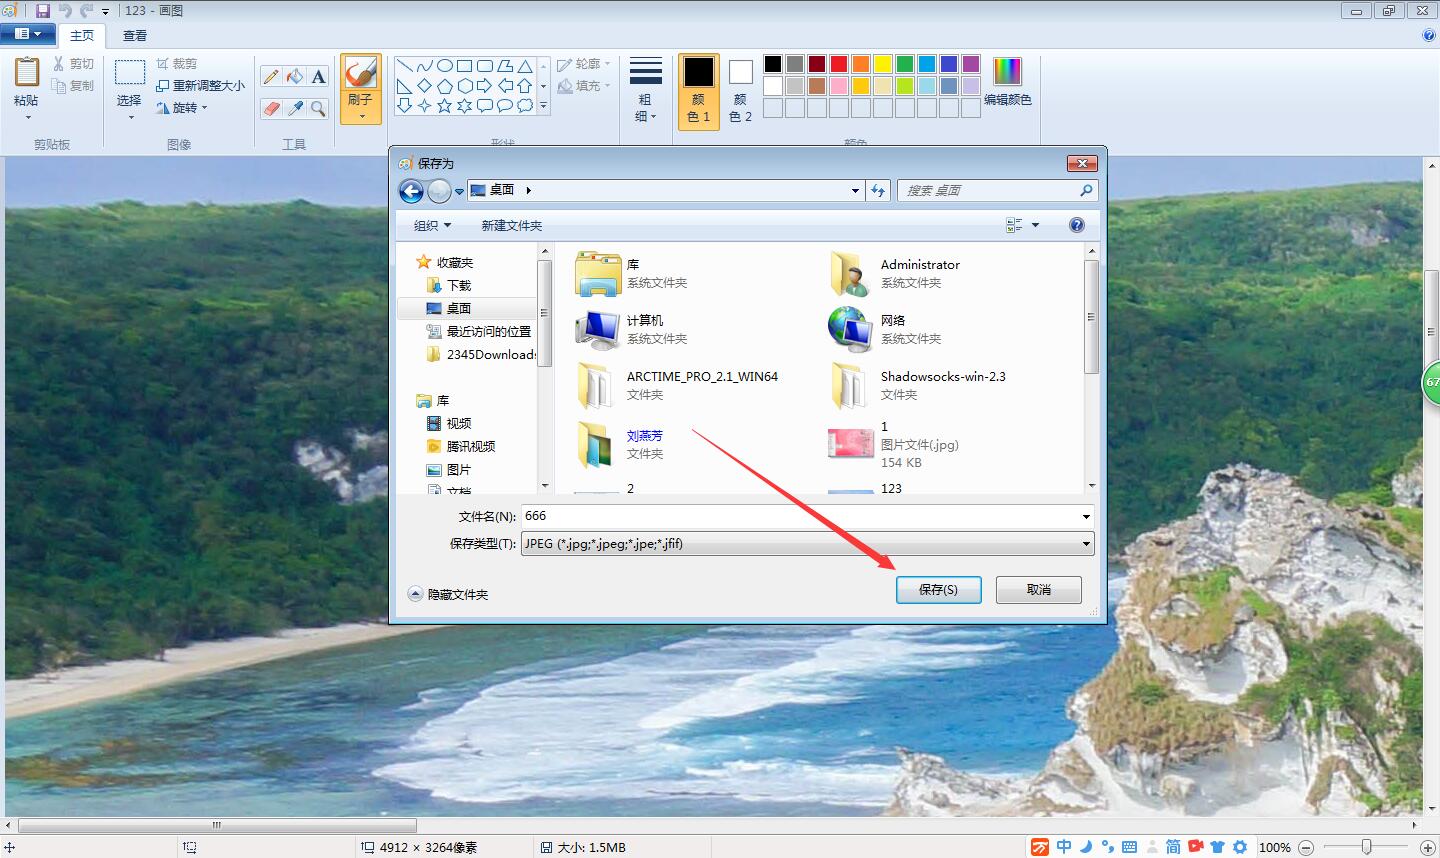The height and width of the screenshot is (858, 1440).
Task: Switch to the 查看 ribbon tab
Action: 135,35
